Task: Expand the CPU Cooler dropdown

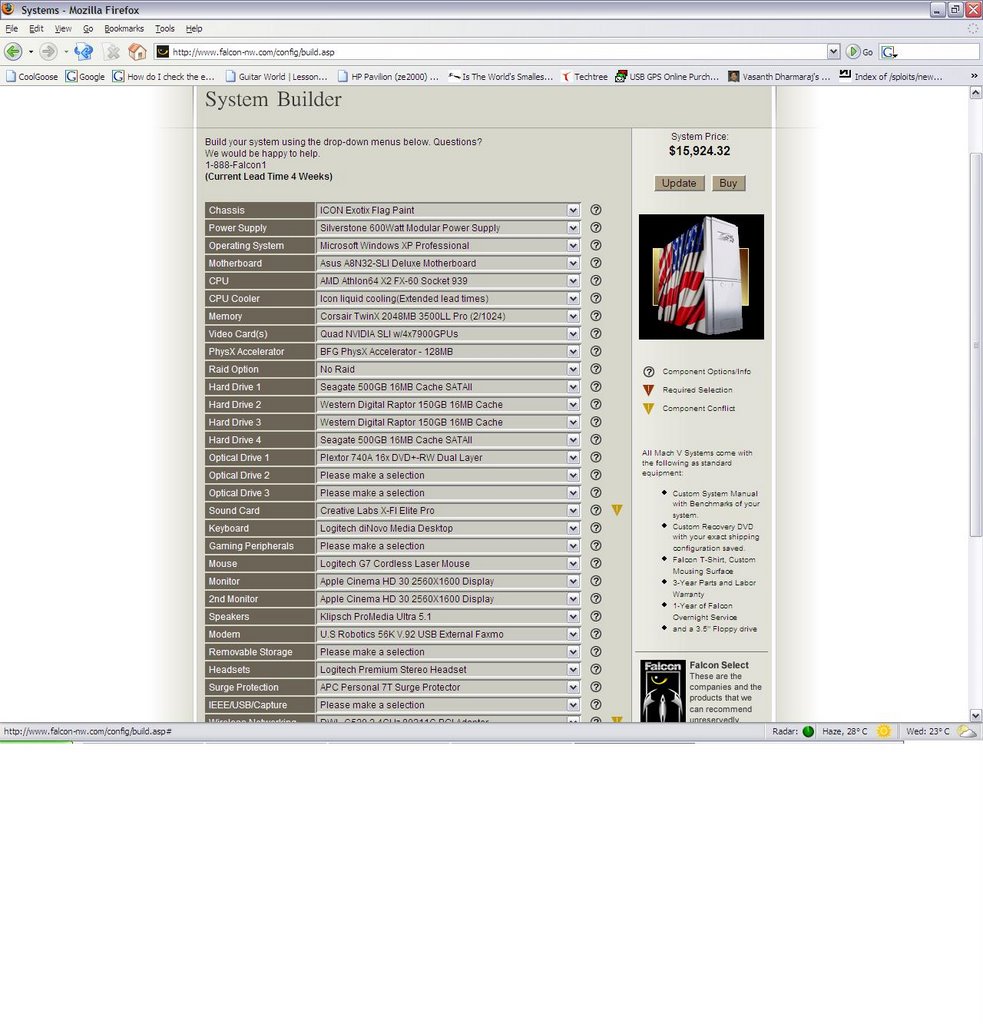Action: click(448, 298)
